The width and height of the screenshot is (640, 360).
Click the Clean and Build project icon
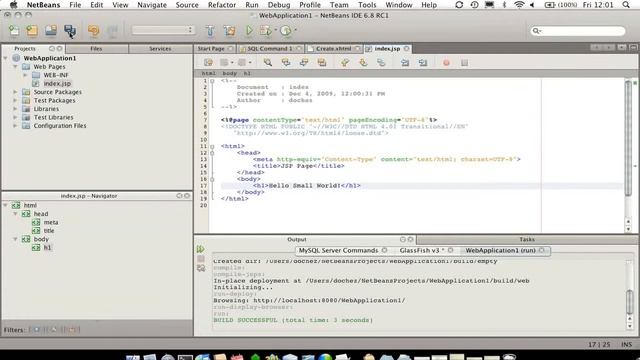tap(229, 31)
